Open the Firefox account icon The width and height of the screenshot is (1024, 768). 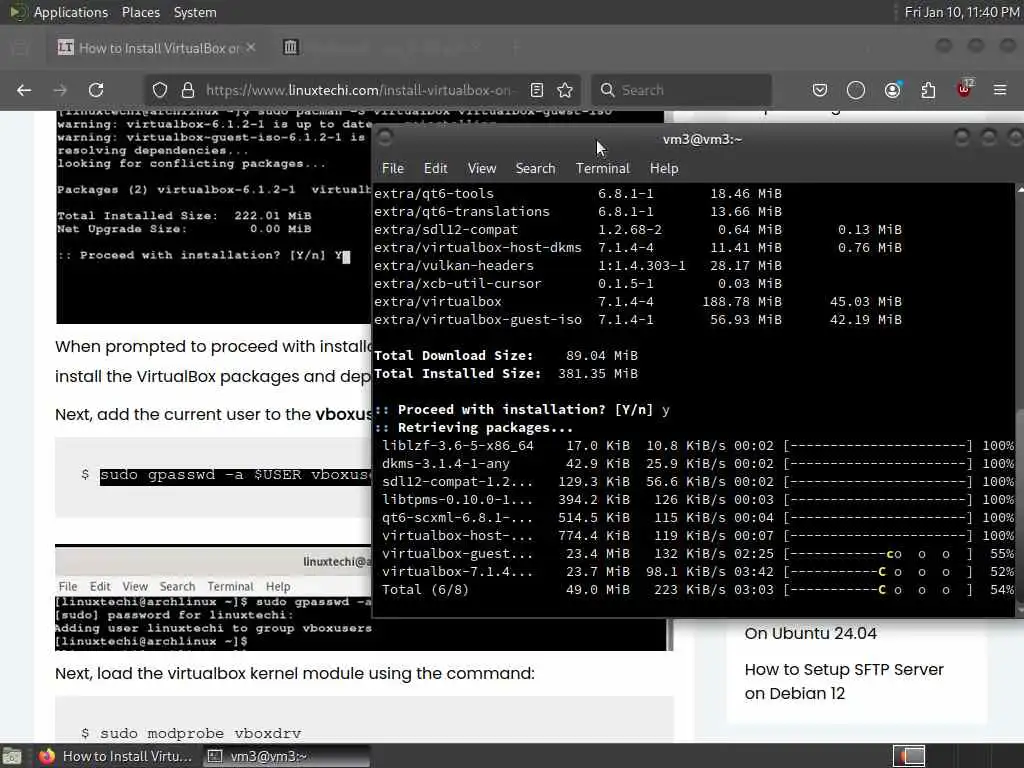892,90
